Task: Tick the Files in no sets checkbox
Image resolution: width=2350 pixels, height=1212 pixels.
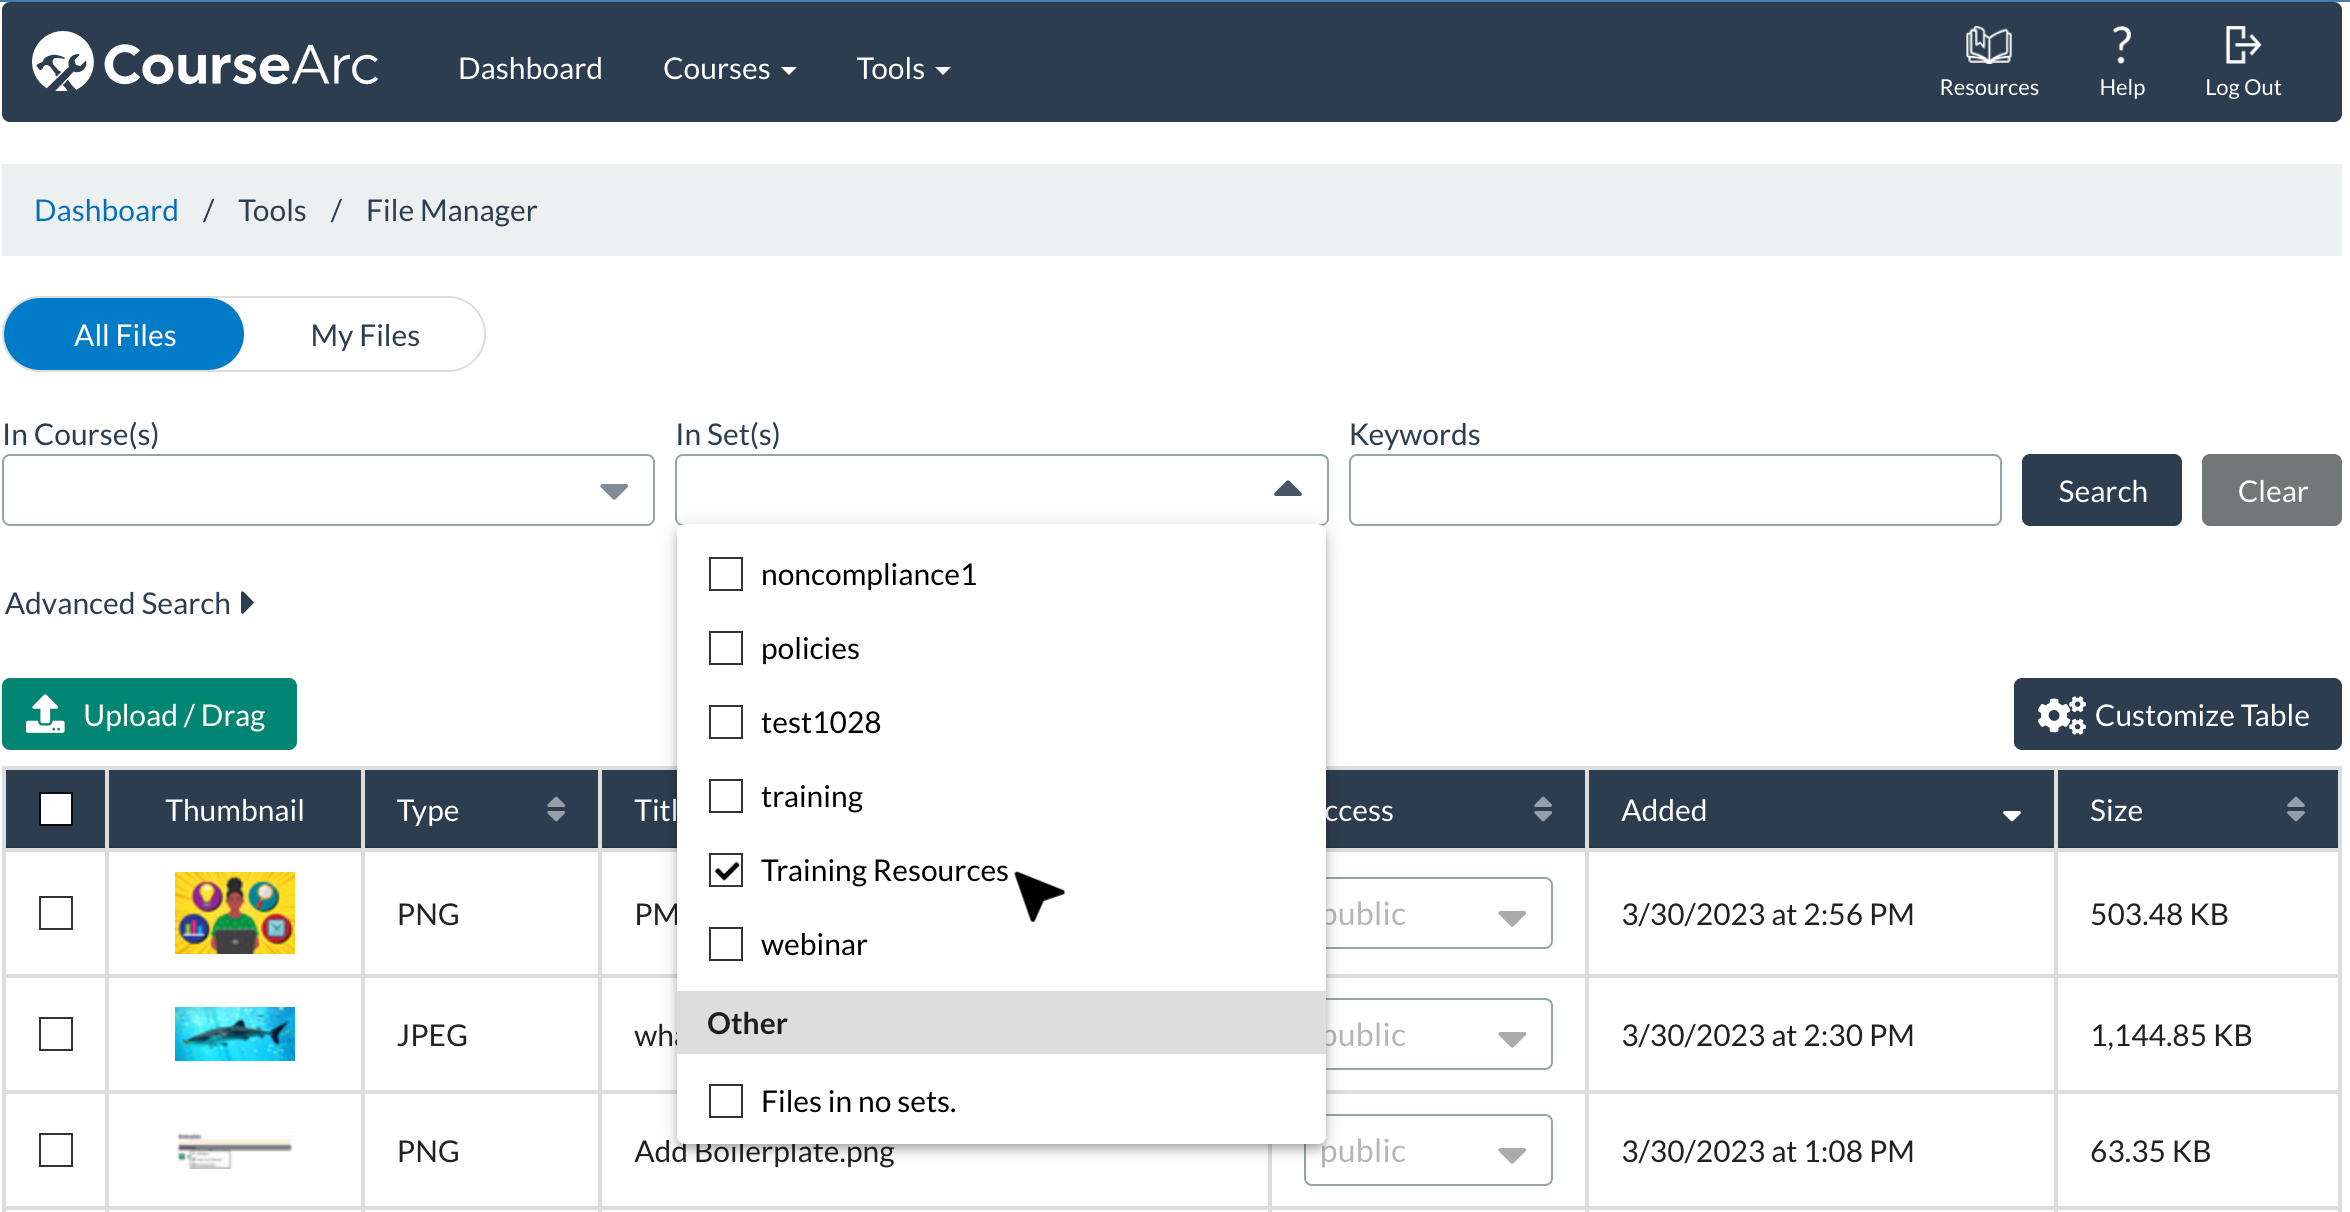Action: pyautogui.click(x=726, y=1101)
